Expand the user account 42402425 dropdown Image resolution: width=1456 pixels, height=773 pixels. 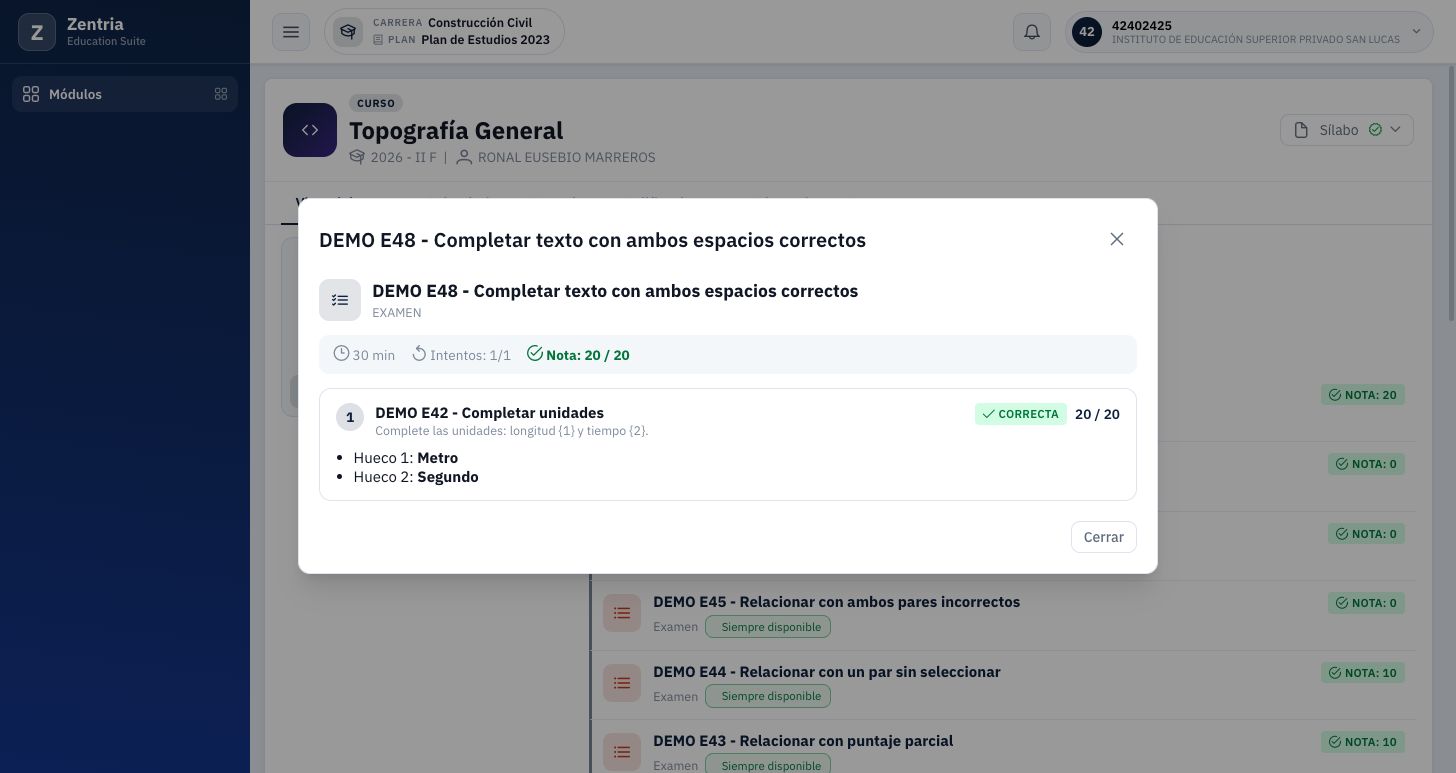tap(1249, 32)
